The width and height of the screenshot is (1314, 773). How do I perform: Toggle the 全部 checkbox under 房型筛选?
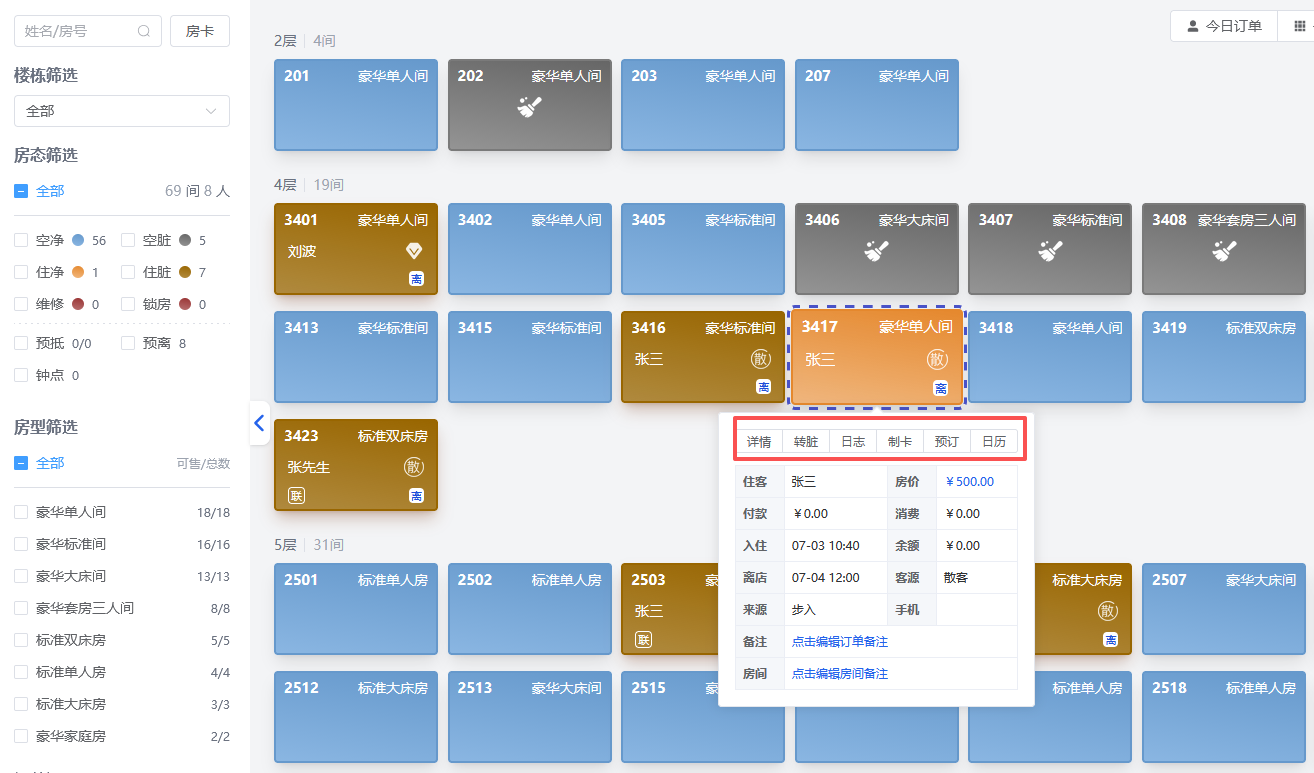pos(21,463)
